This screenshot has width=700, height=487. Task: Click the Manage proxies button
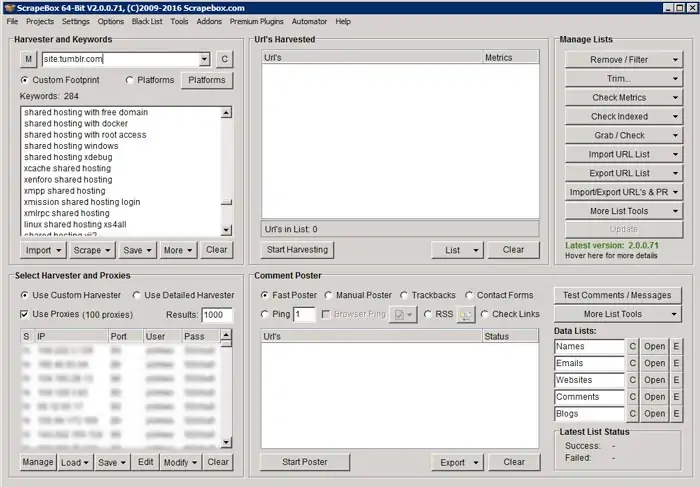(x=38, y=462)
